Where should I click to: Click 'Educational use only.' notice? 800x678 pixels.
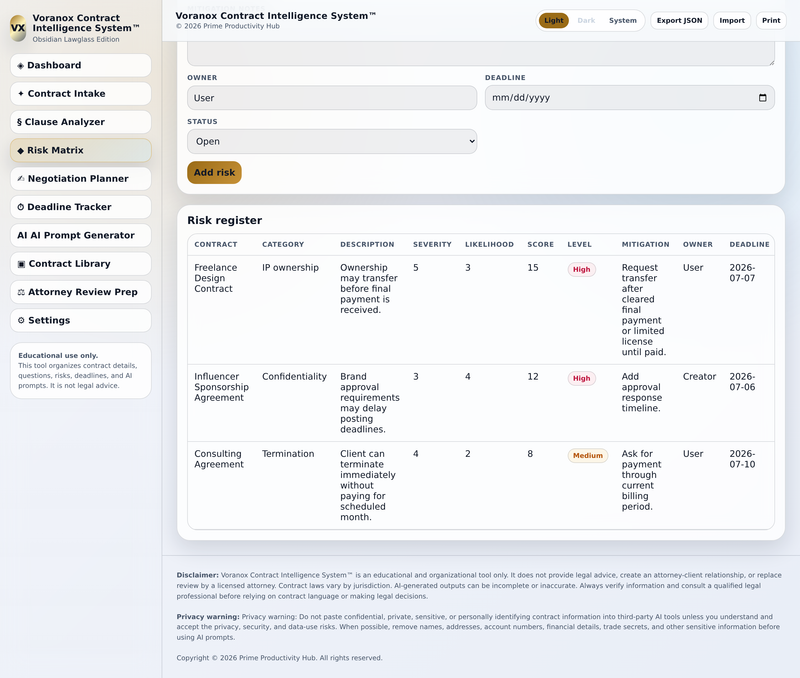click(x=58, y=356)
